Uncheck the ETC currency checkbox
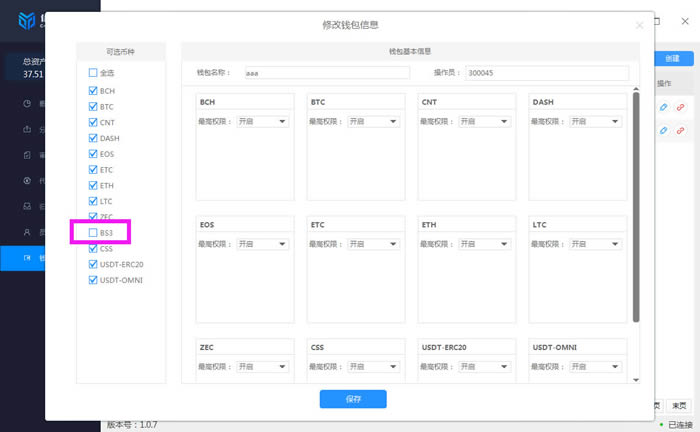 93,170
